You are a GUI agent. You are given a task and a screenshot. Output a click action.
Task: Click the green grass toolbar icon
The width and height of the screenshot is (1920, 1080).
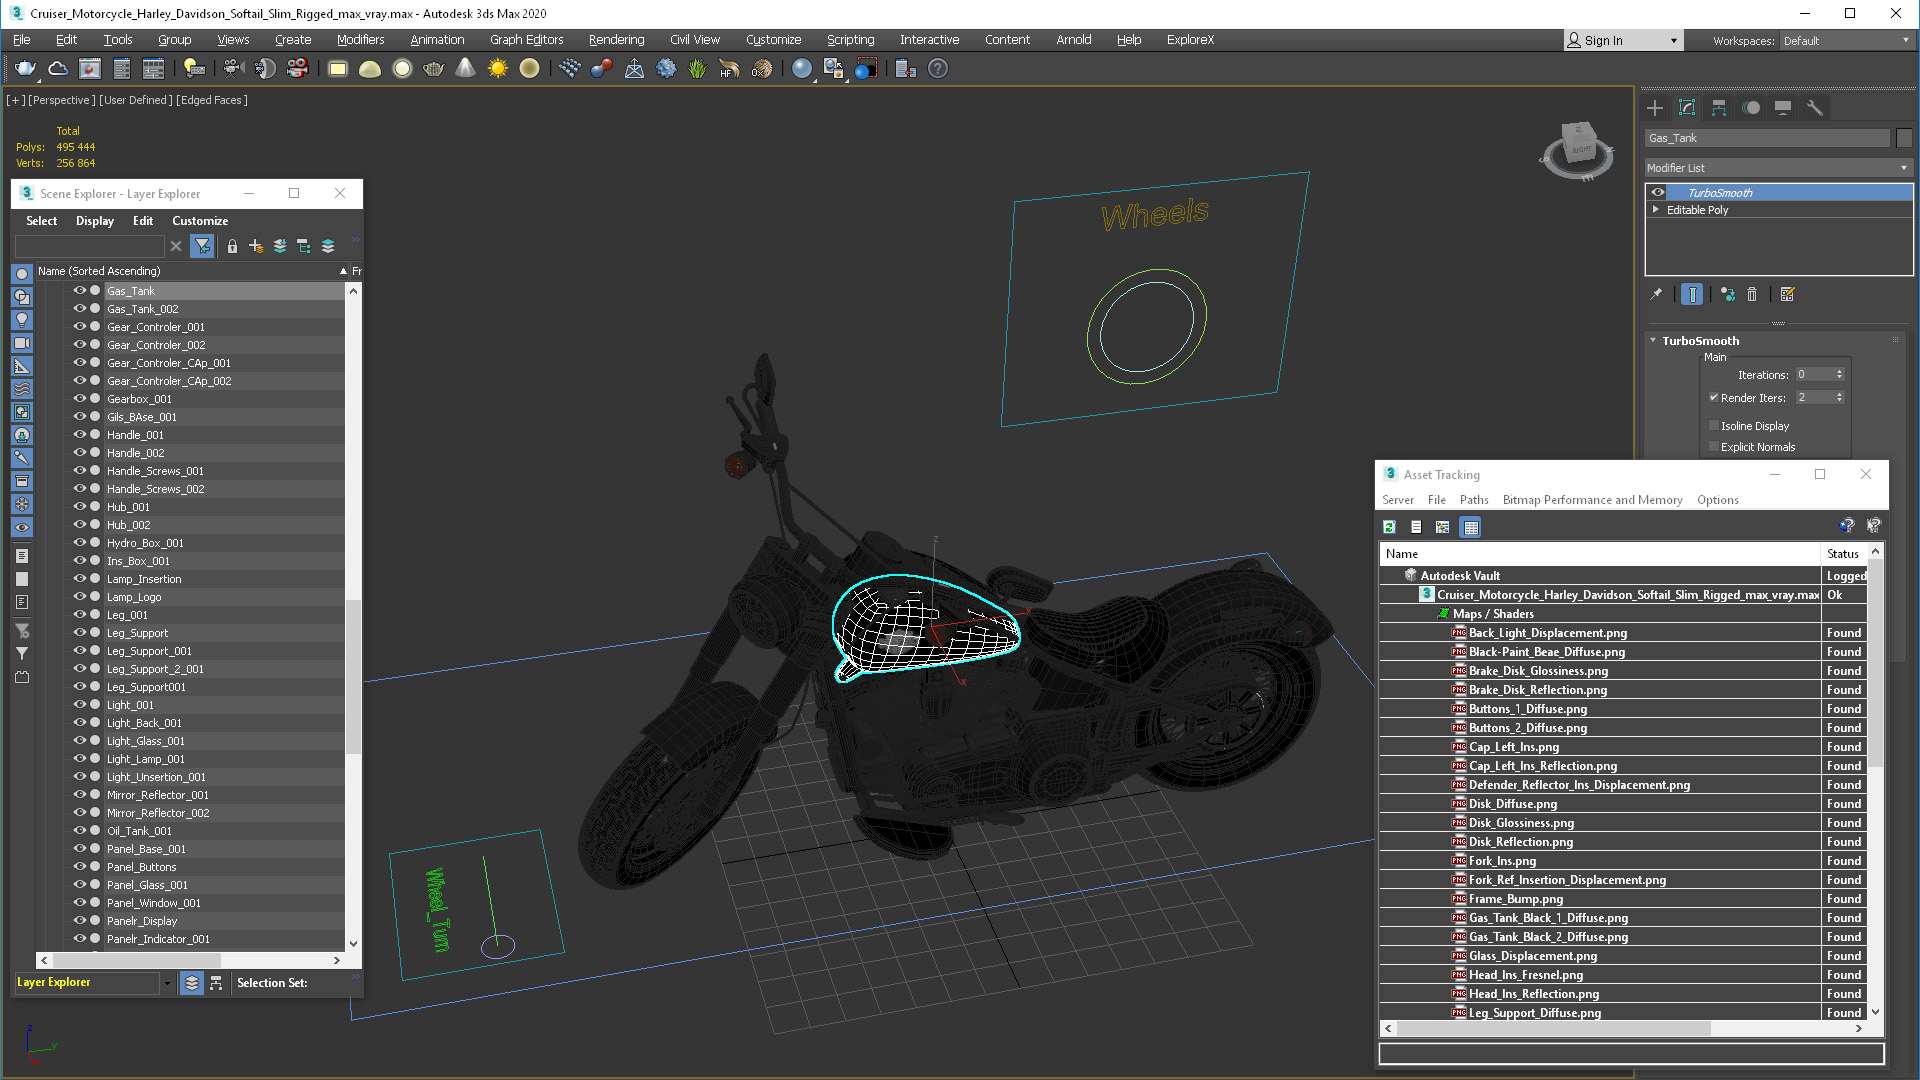697,68
